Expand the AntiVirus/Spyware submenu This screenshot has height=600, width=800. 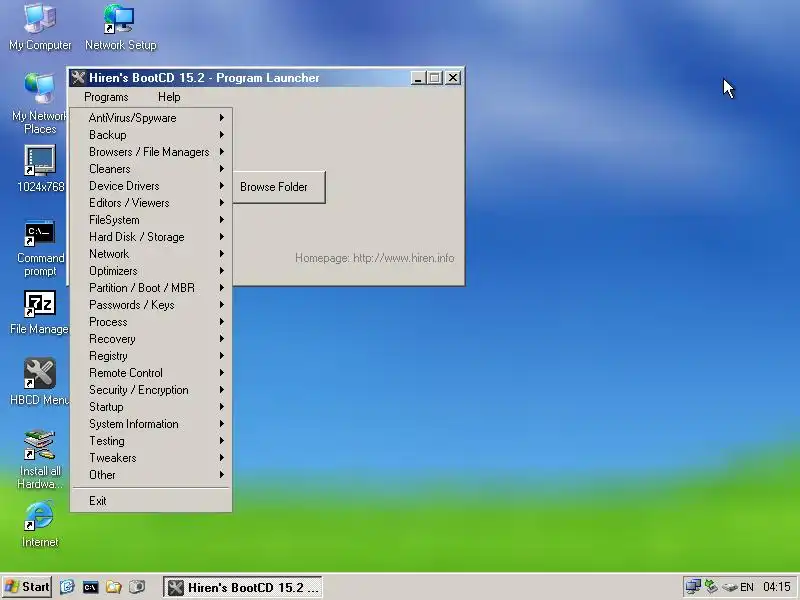(x=151, y=118)
